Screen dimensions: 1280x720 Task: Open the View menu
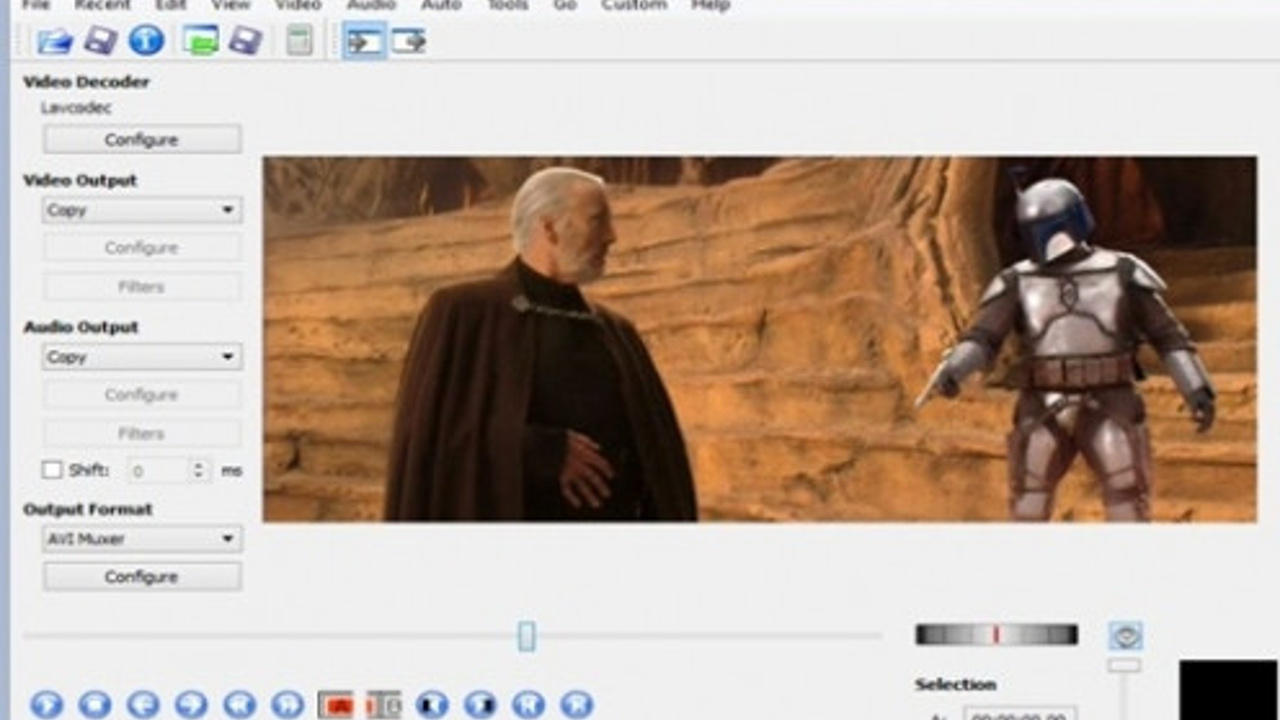[231, 5]
